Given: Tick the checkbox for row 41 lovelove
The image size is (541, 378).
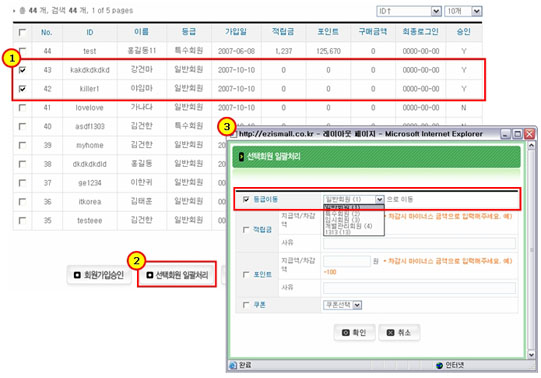Looking at the screenshot, I should click(x=22, y=108).
